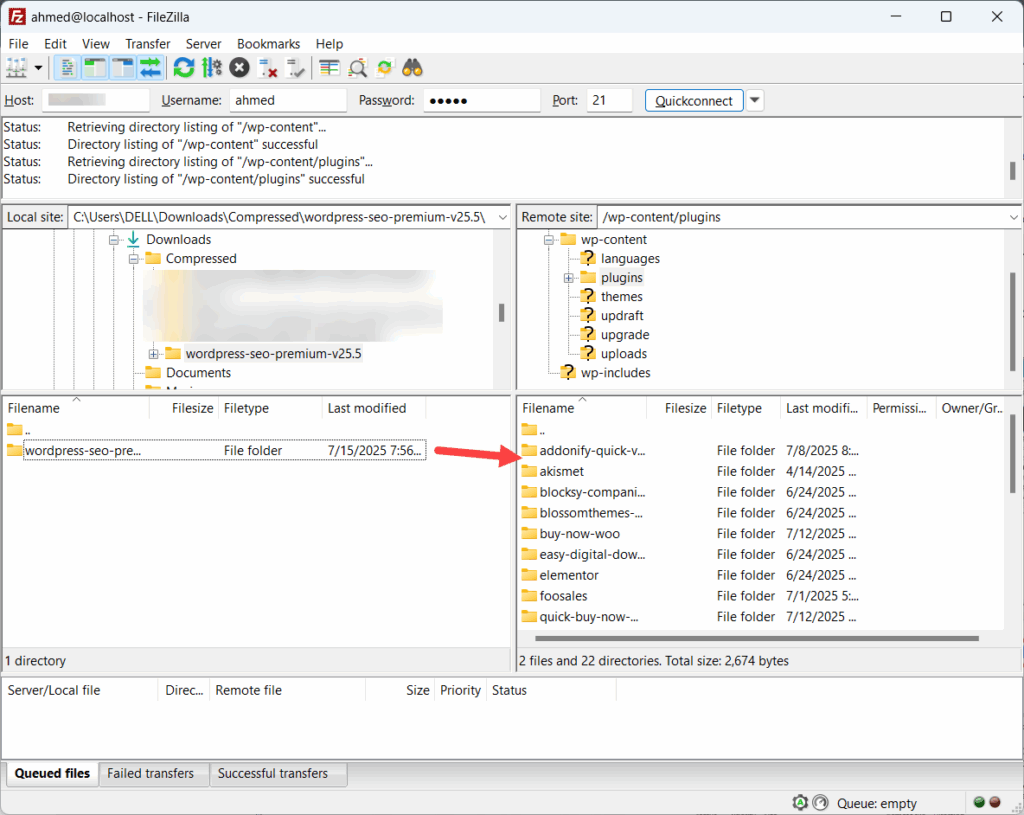Open the File menu
This screenshot has width=1024, height=815.
click(18, 44)
